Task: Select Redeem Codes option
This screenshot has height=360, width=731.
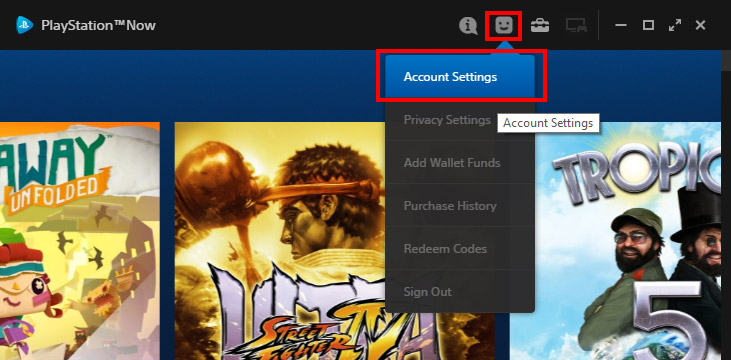Action: coord(460,249)
